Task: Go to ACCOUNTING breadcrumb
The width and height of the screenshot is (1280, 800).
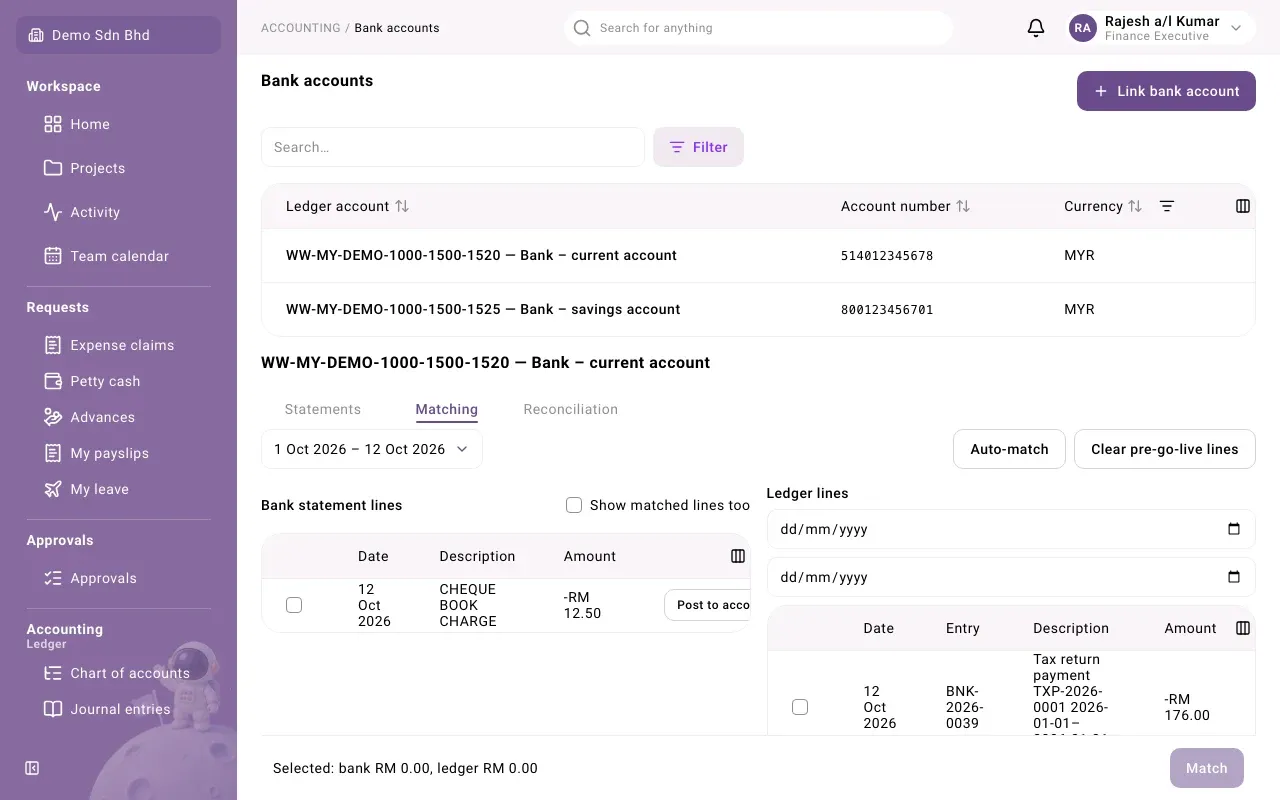Action: tap(301, 28)
